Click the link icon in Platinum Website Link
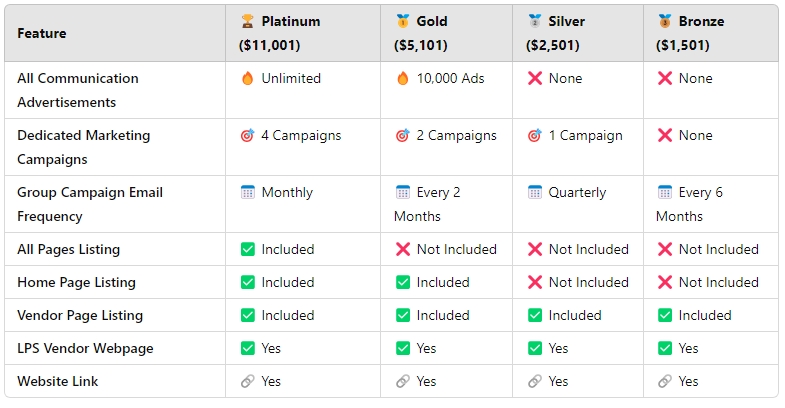This screenshot has height=408, width=785. click(247, 381)
